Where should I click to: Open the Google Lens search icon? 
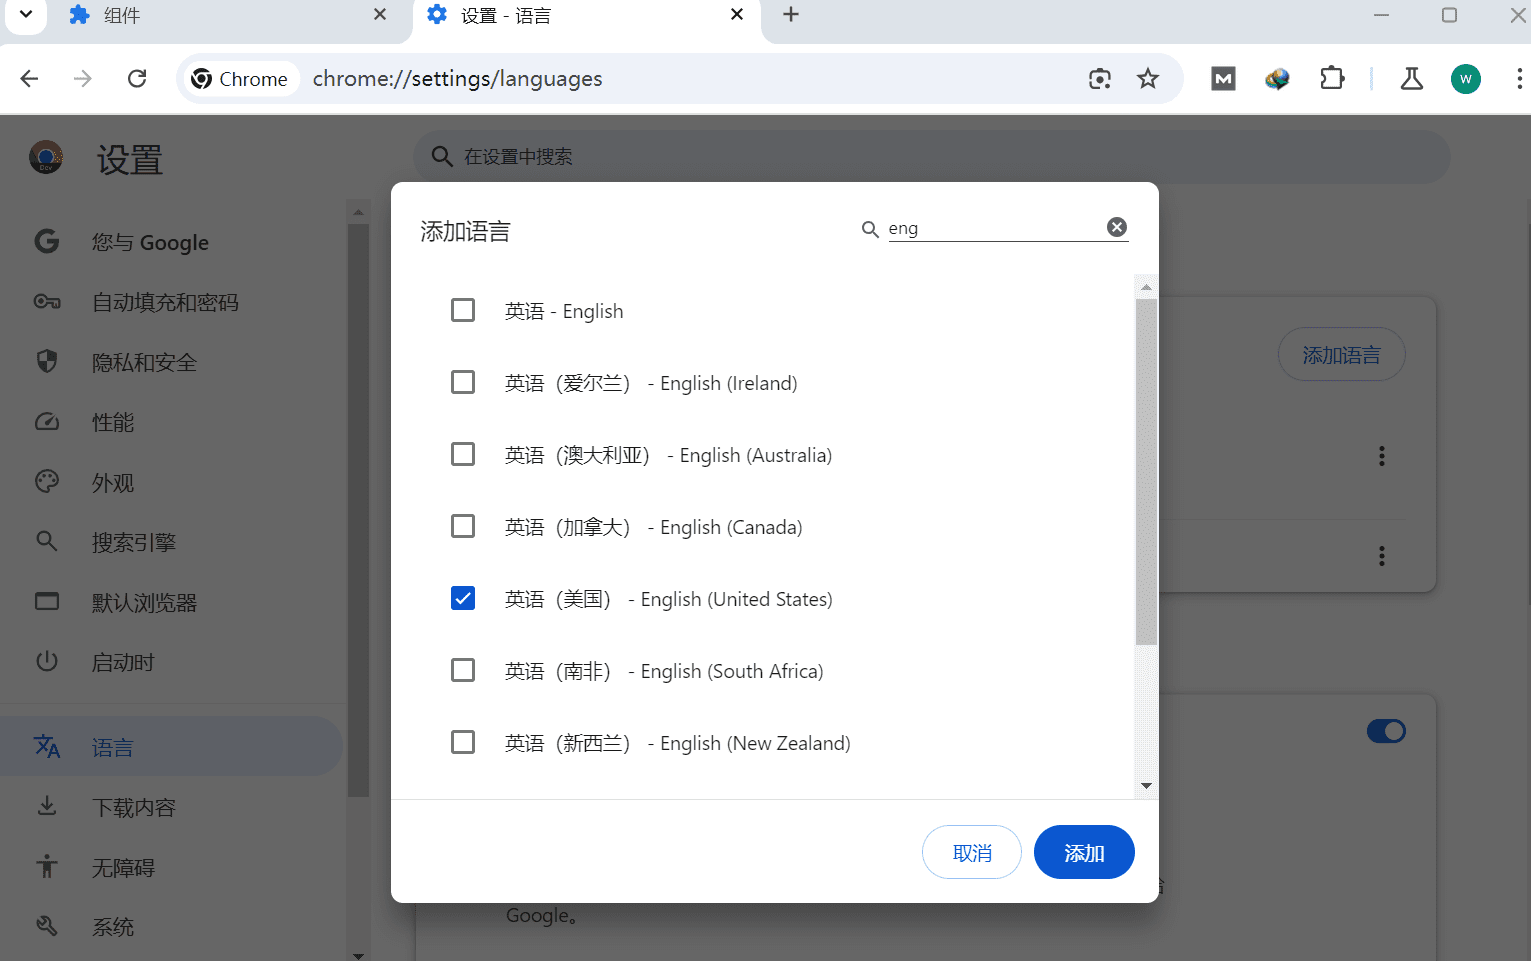coord(1100,78)
